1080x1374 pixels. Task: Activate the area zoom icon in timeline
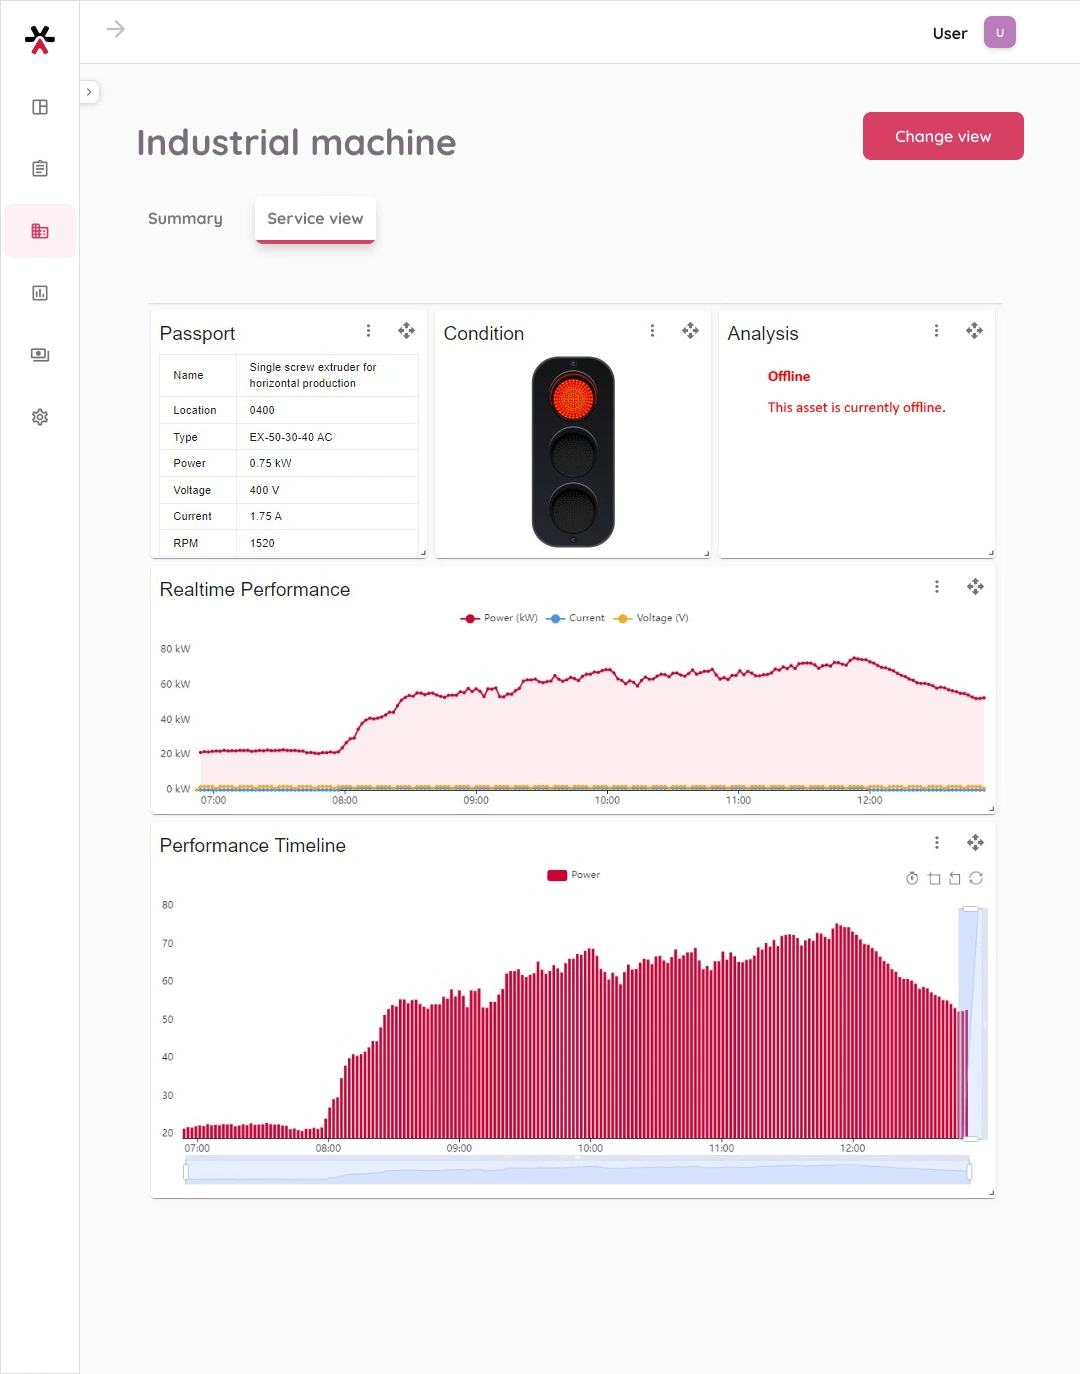point(934,878)
